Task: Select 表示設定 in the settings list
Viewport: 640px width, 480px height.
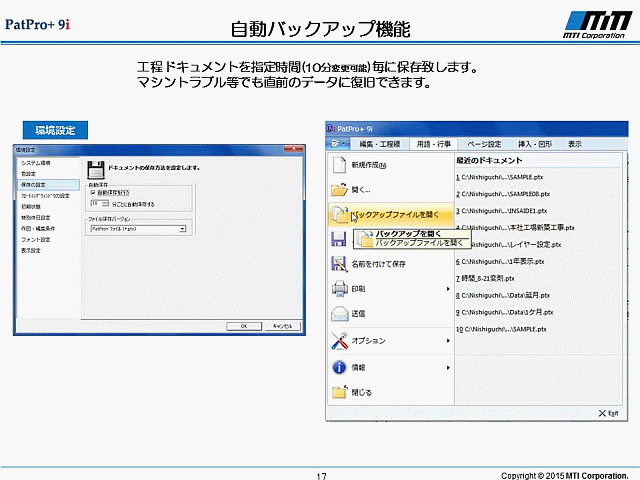Action: [x=31, y=251]
